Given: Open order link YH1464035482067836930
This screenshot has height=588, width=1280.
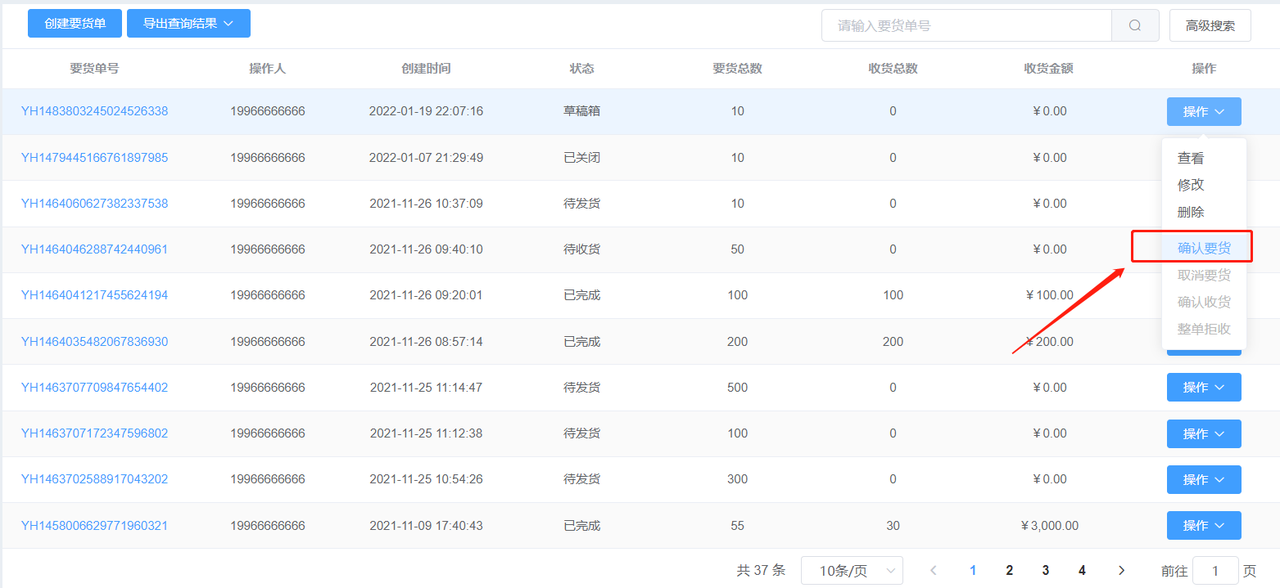Looking at the screenshot, I should (x=94, y=341).
